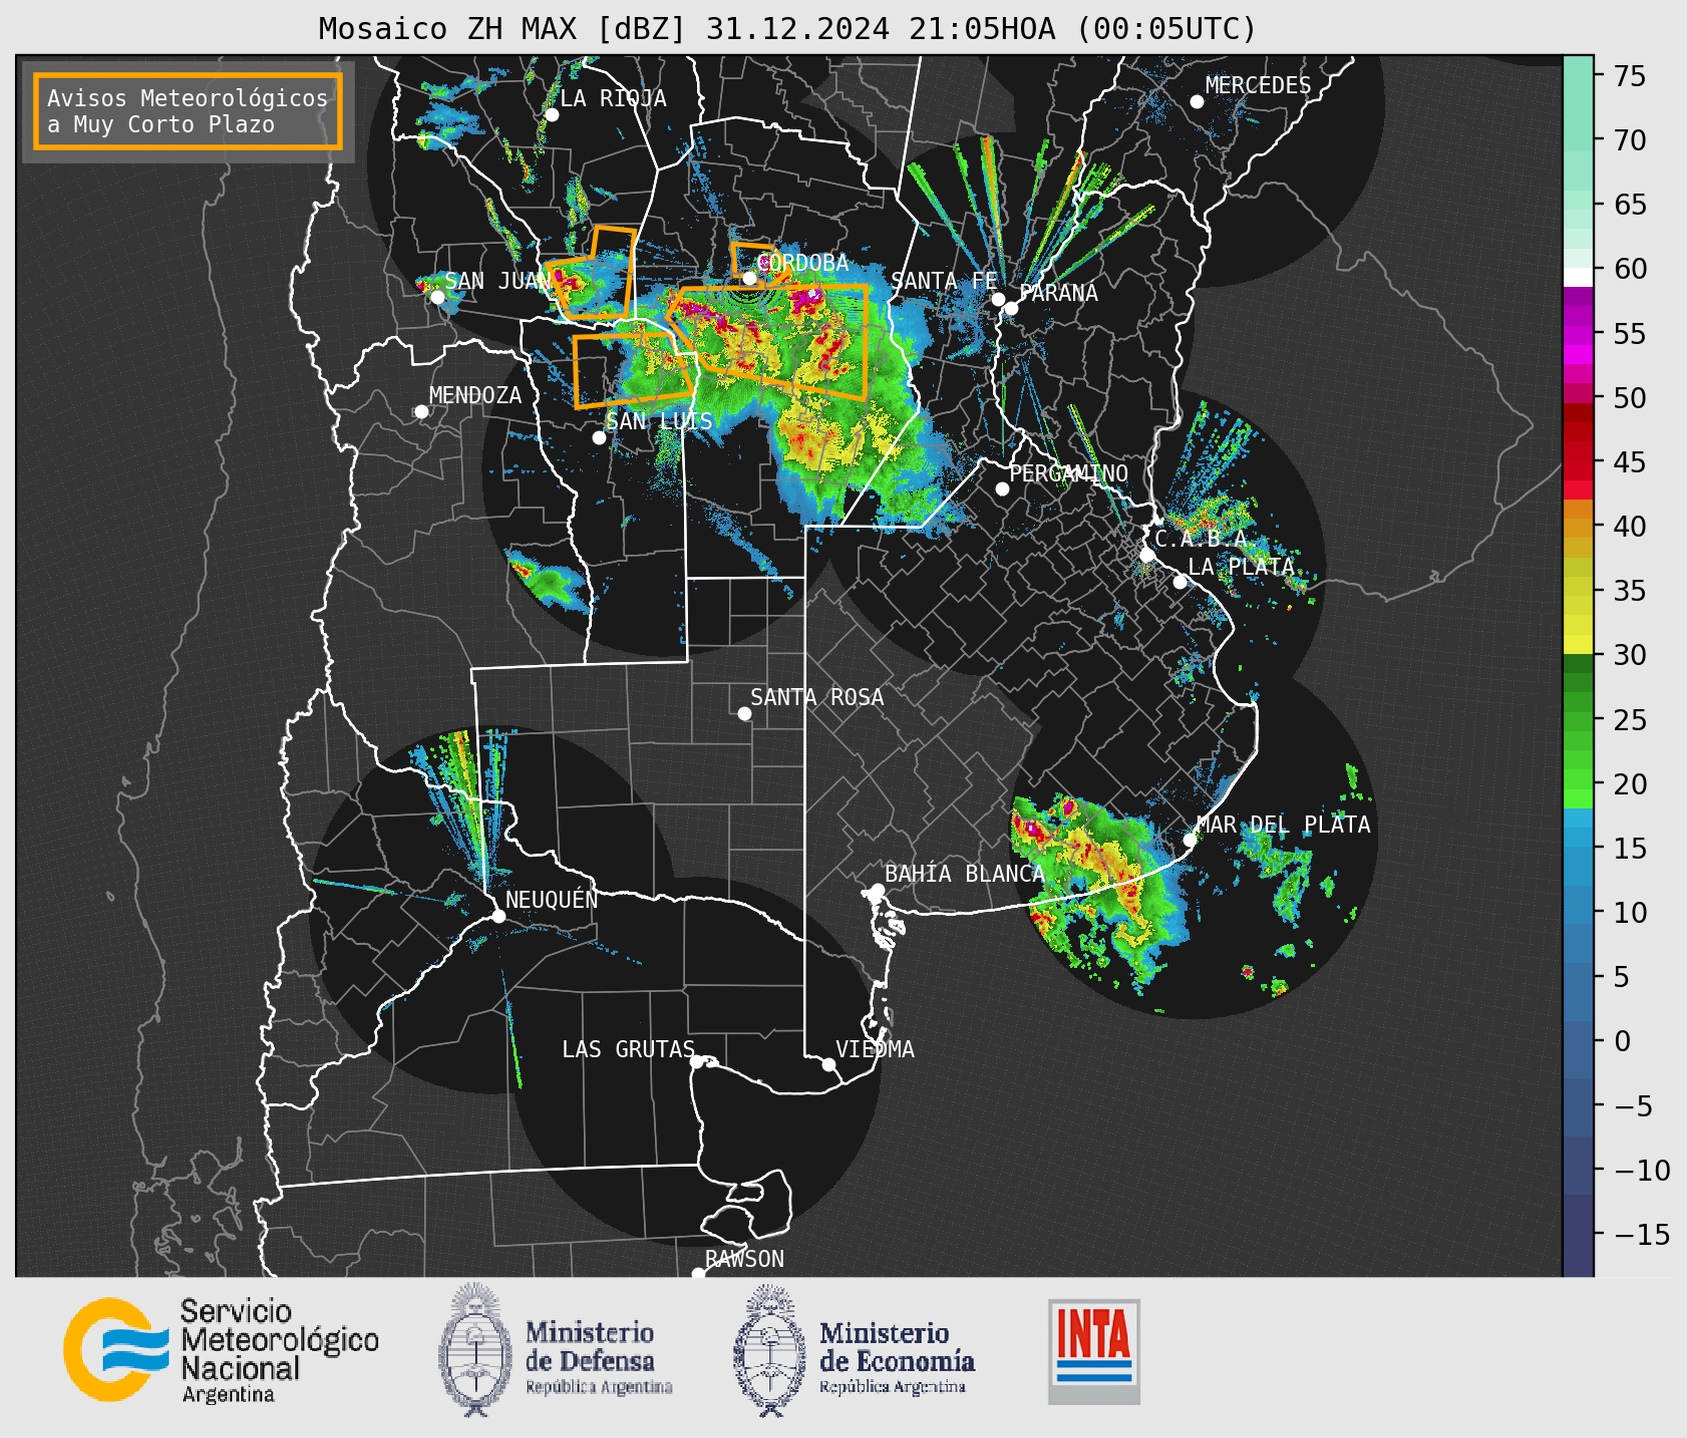
Task: Select the SANTA FE city label
Action: 944,281
